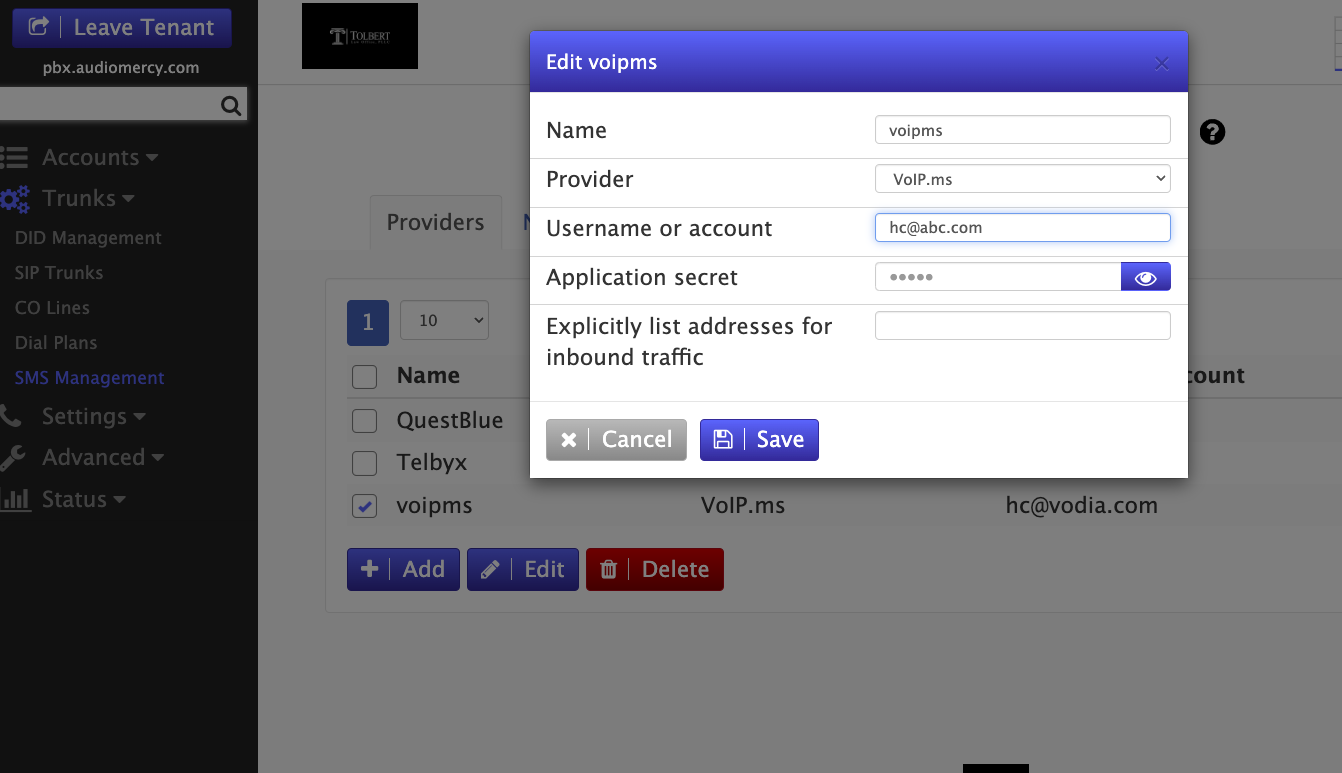Click the hc@vodia.com account cell

click(x=1082, y=506)
